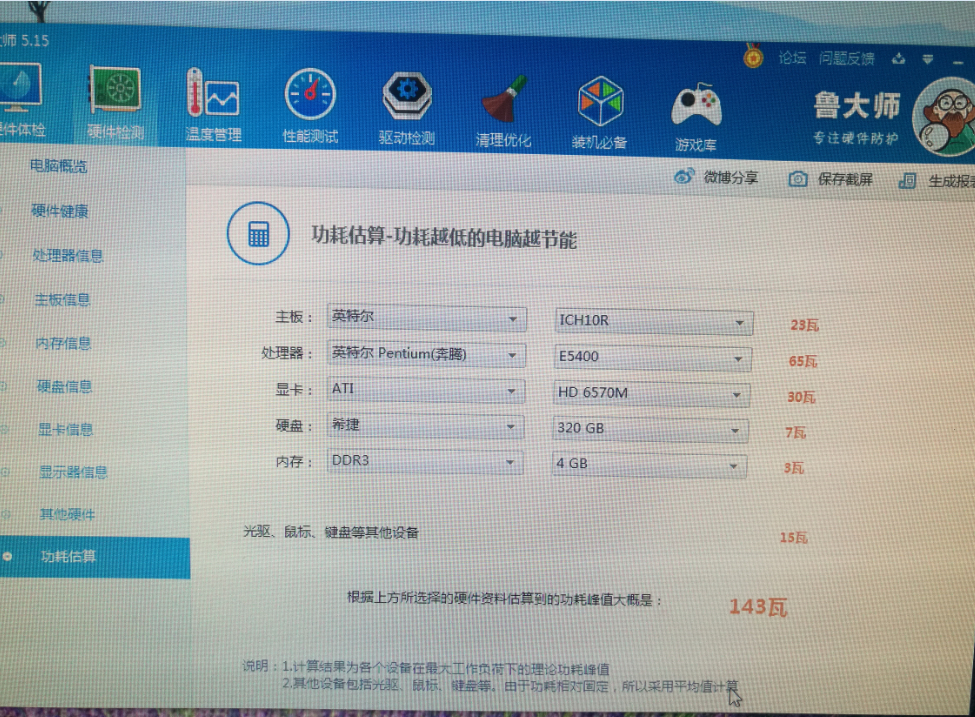Select 主板信息 in the sidebar
This screenshot has width=975, height=717.
[62, 300]
